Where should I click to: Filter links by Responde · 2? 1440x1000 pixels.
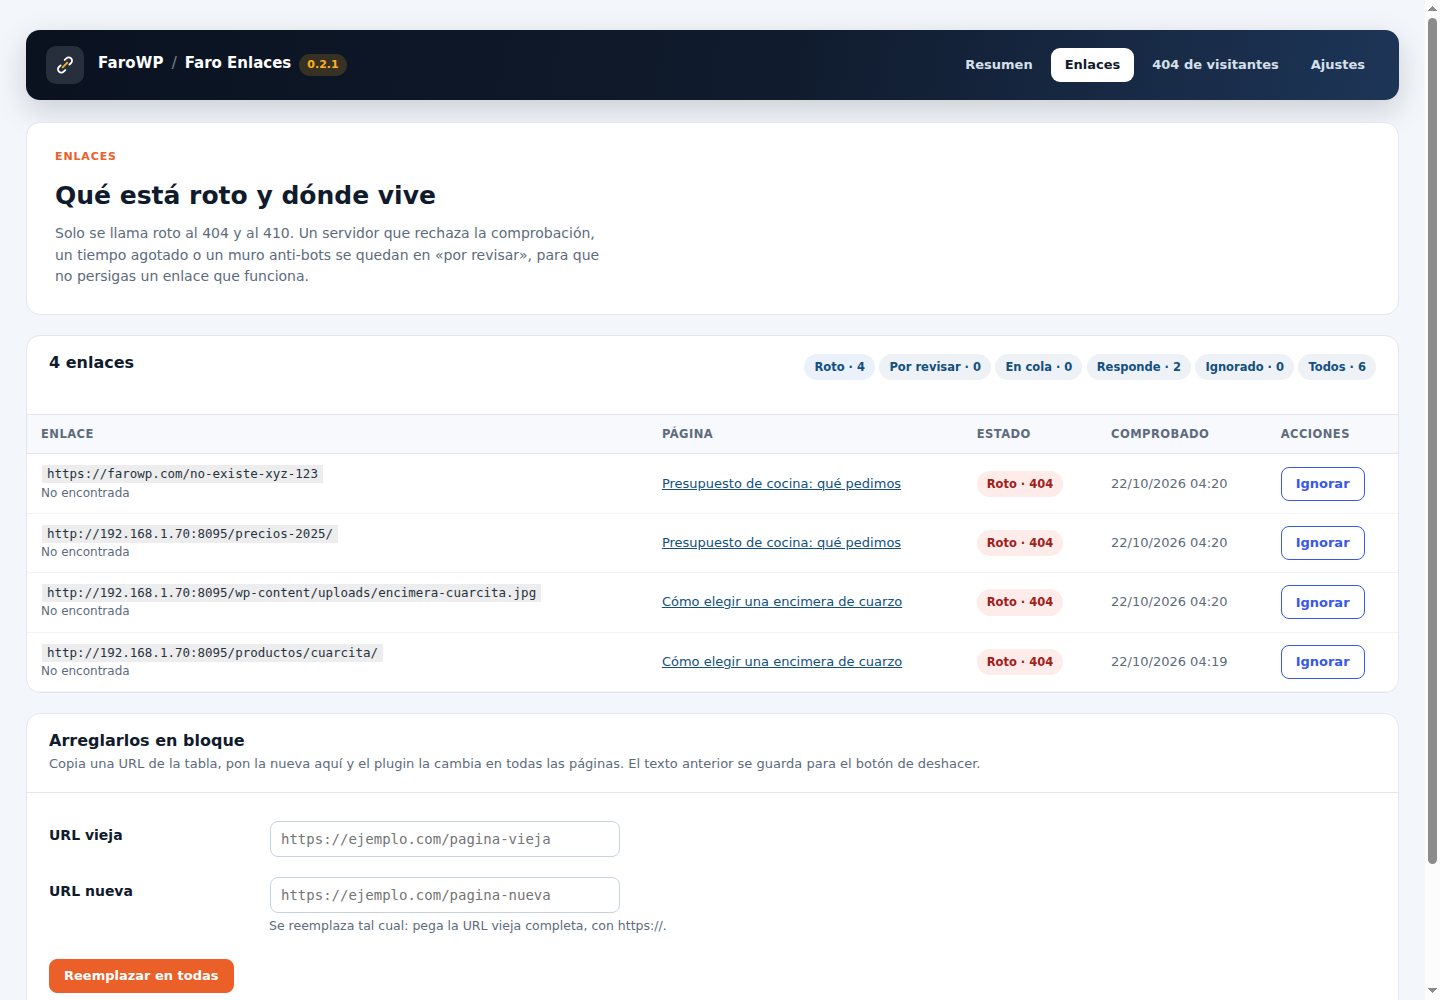[x=1138, y=367]
